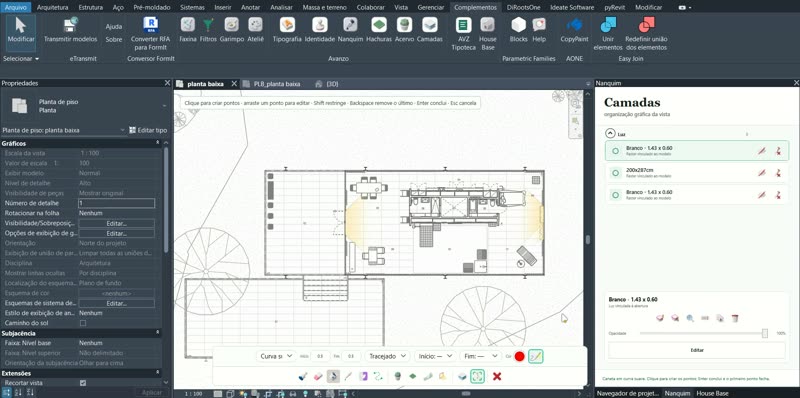Open the Ateliê tool
Viewport: 800px width, 398px height.
tap(255, 30)
